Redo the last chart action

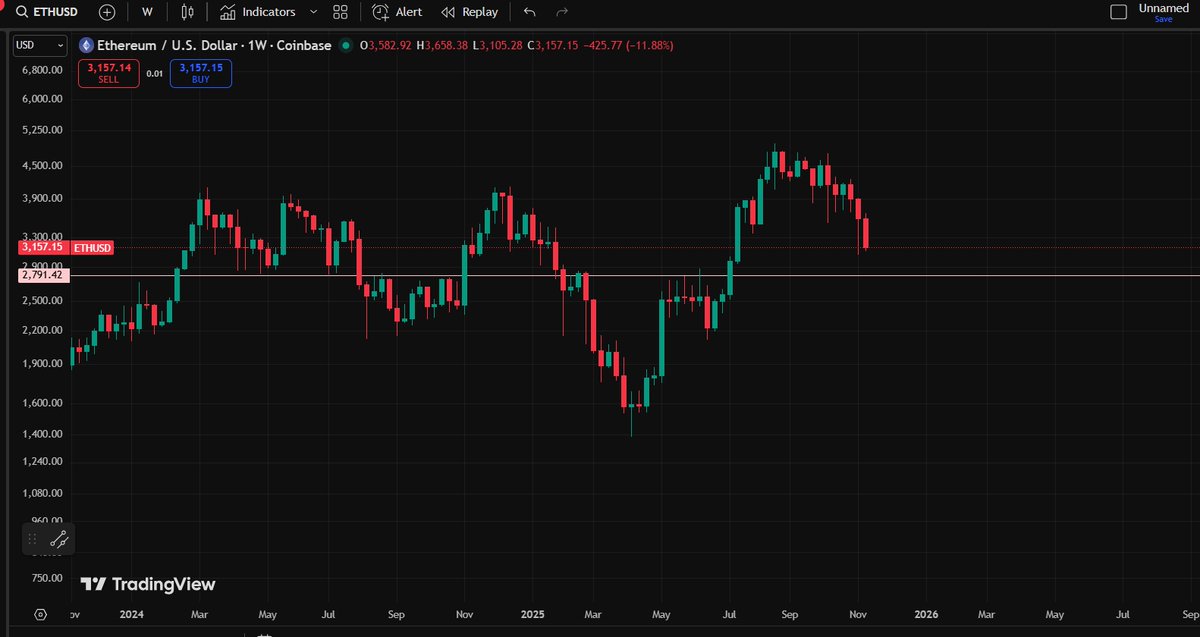(562, 12)
